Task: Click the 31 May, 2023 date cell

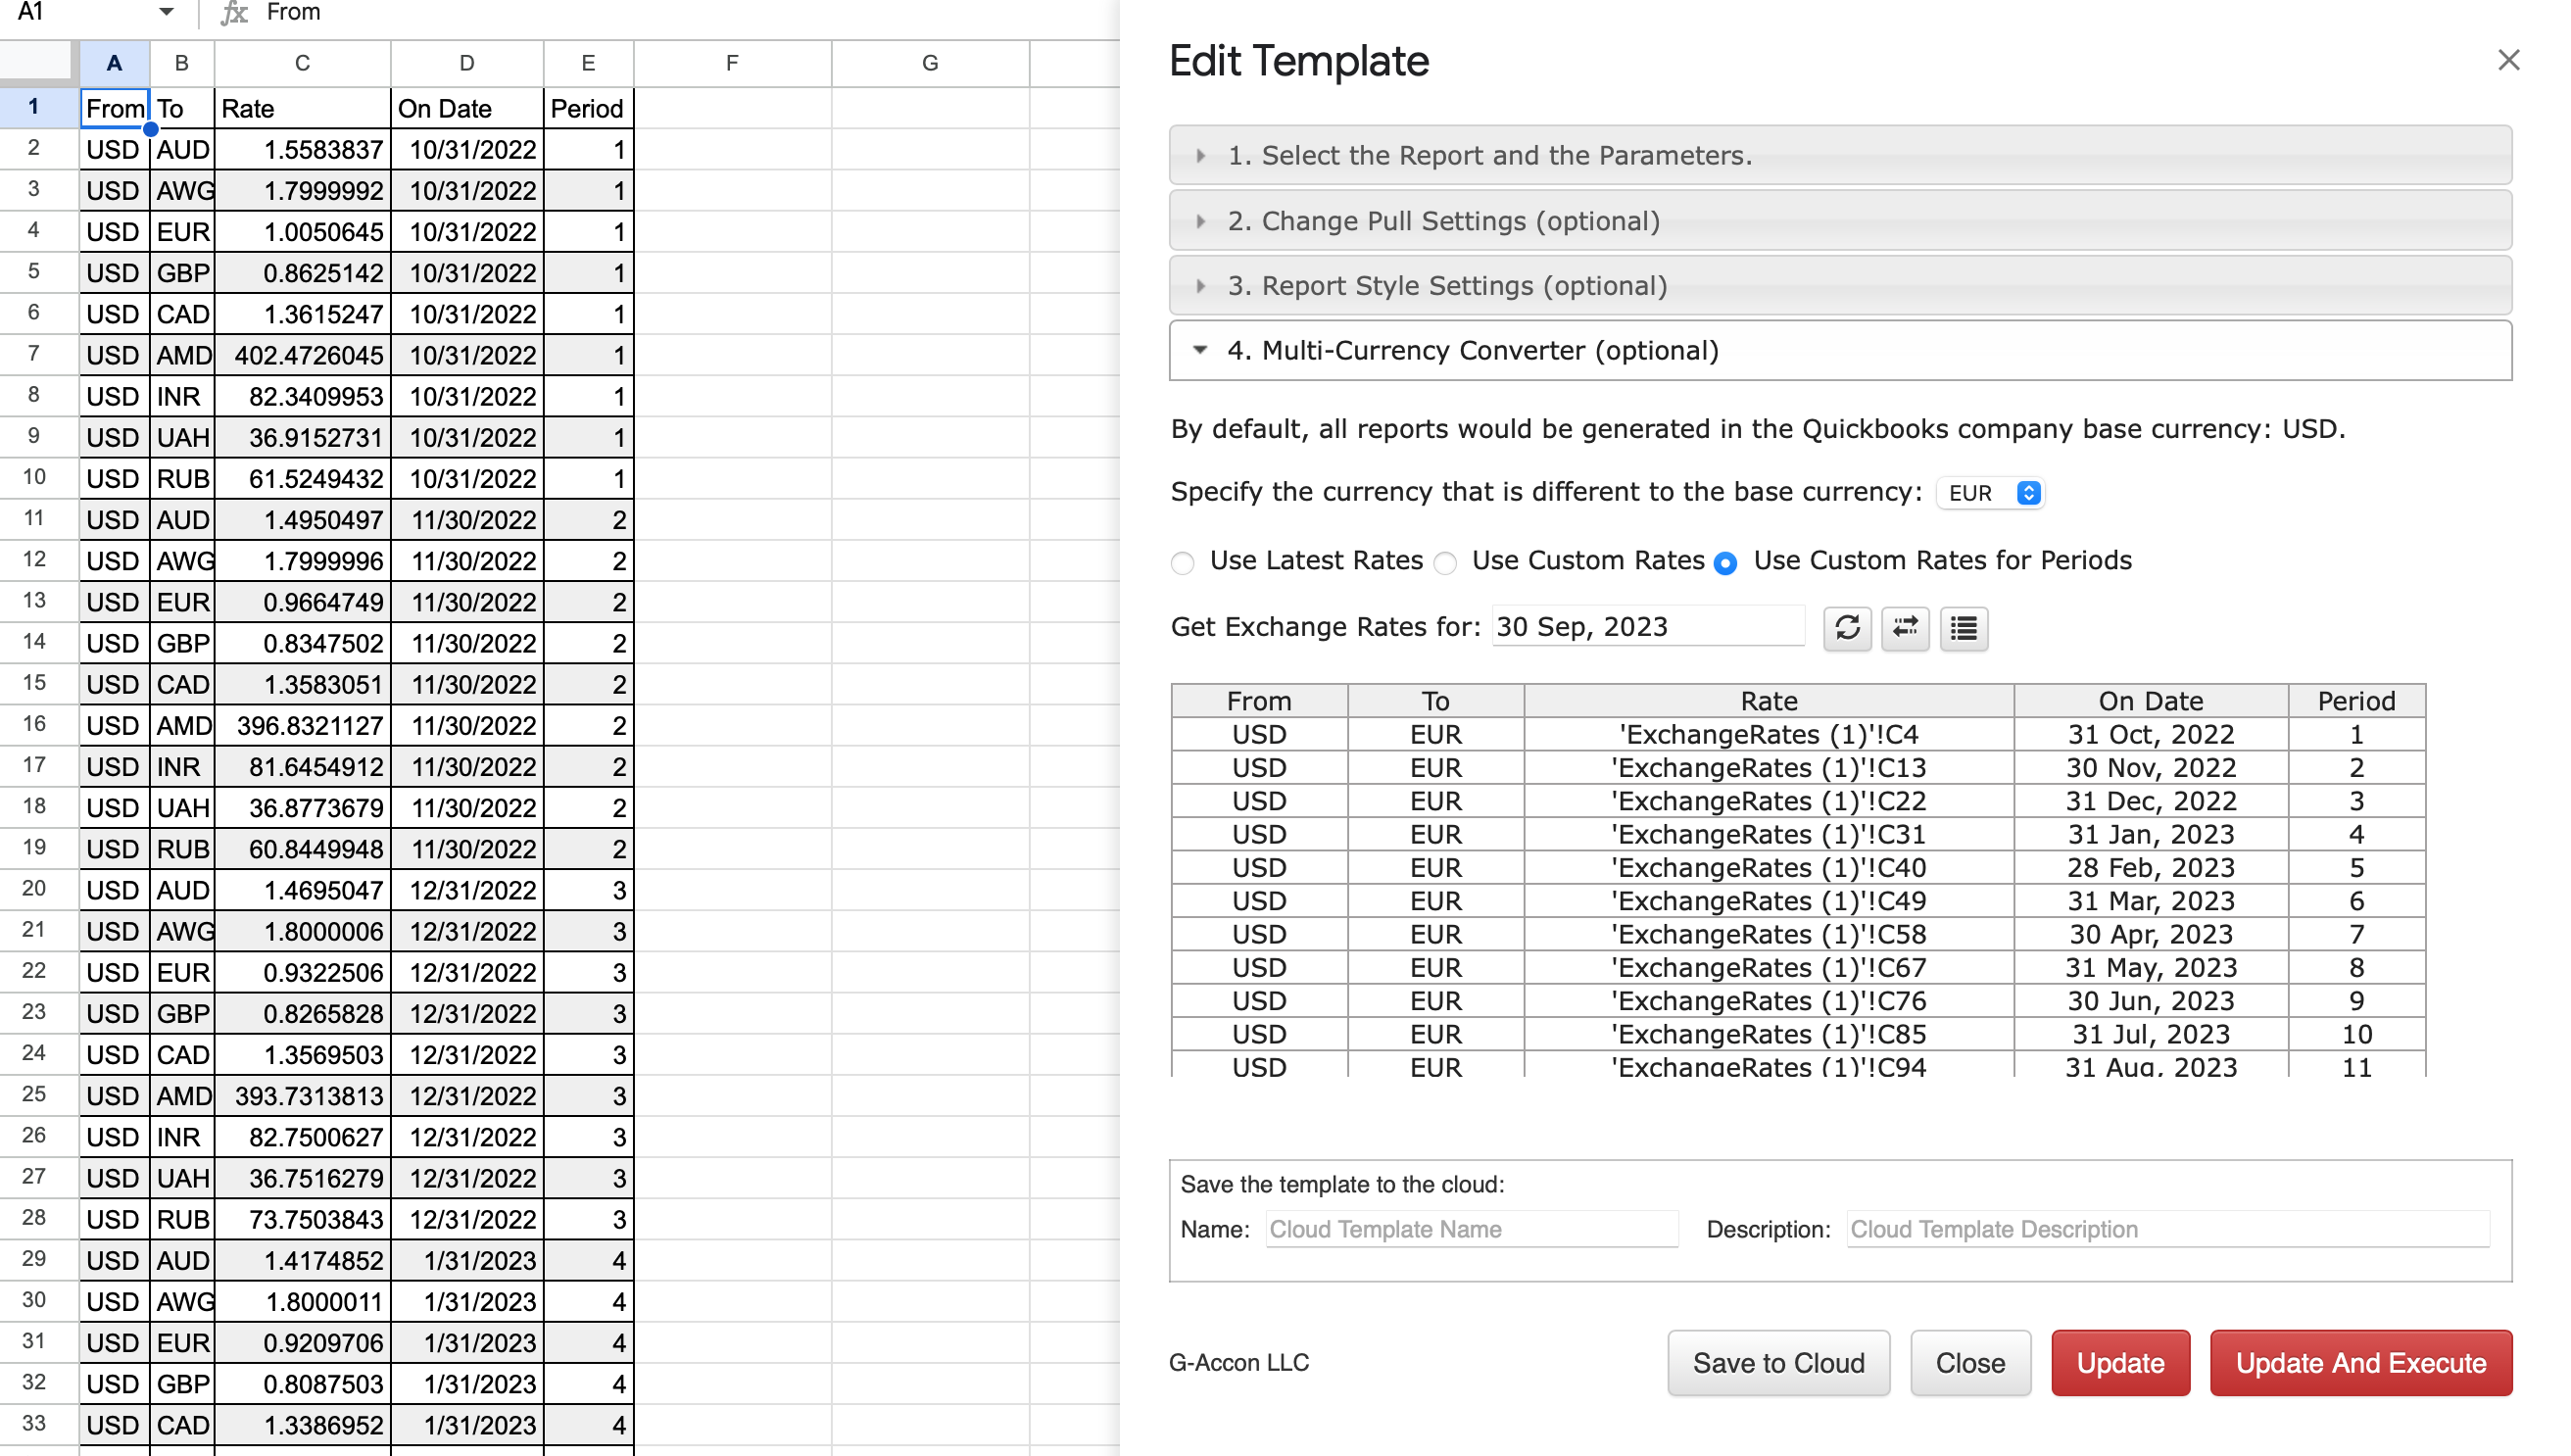Action: pyautogui.click(x=2150, y=967)
